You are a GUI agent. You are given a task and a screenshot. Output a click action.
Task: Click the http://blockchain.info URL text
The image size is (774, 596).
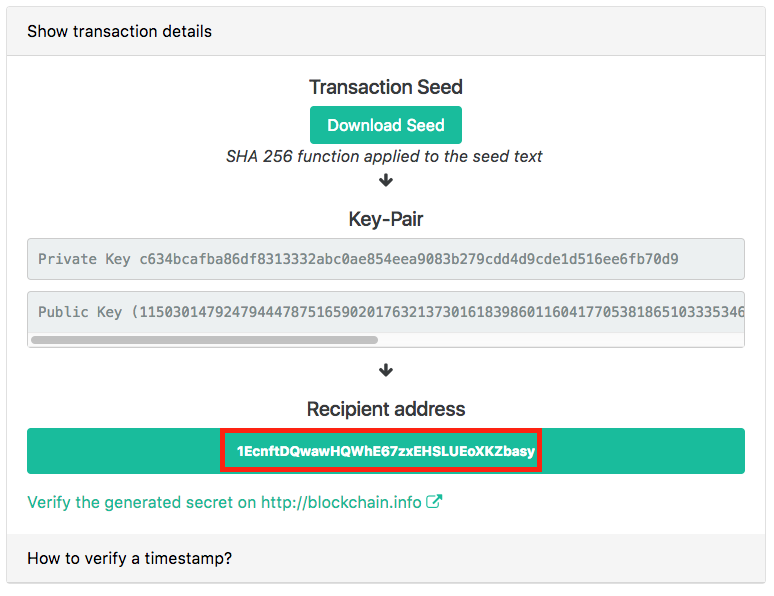point(341,502)
